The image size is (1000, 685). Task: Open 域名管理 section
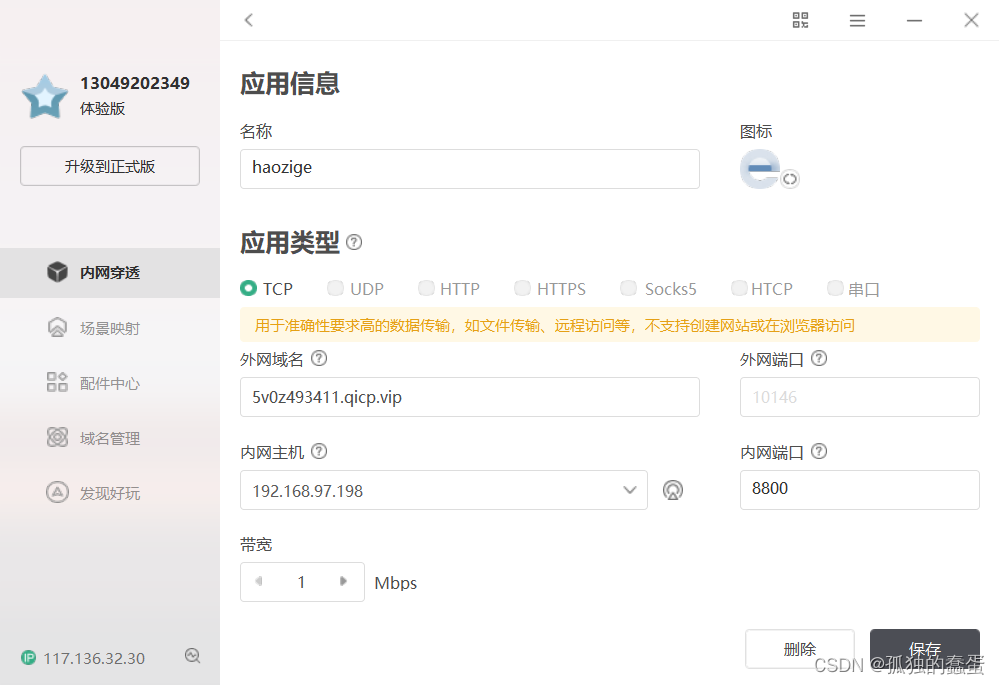[110, 438]
